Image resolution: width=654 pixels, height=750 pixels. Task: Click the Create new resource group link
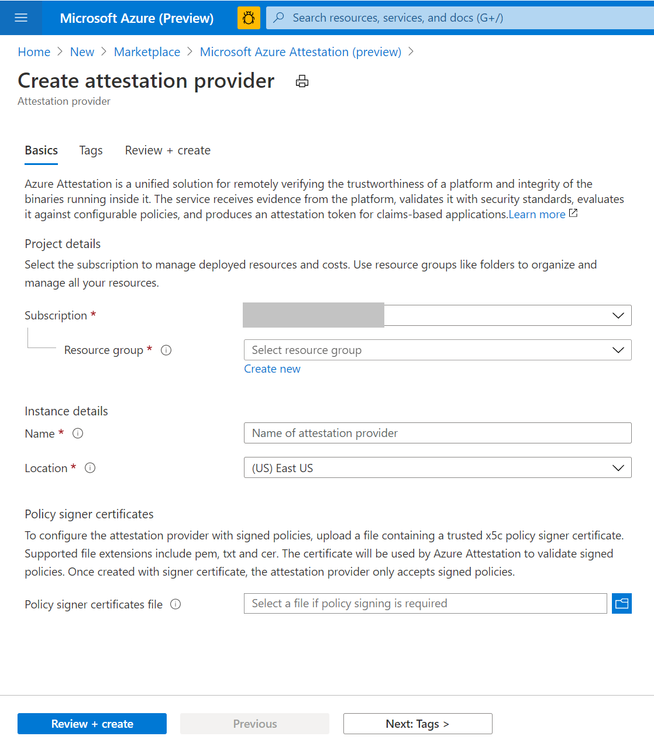272,369
